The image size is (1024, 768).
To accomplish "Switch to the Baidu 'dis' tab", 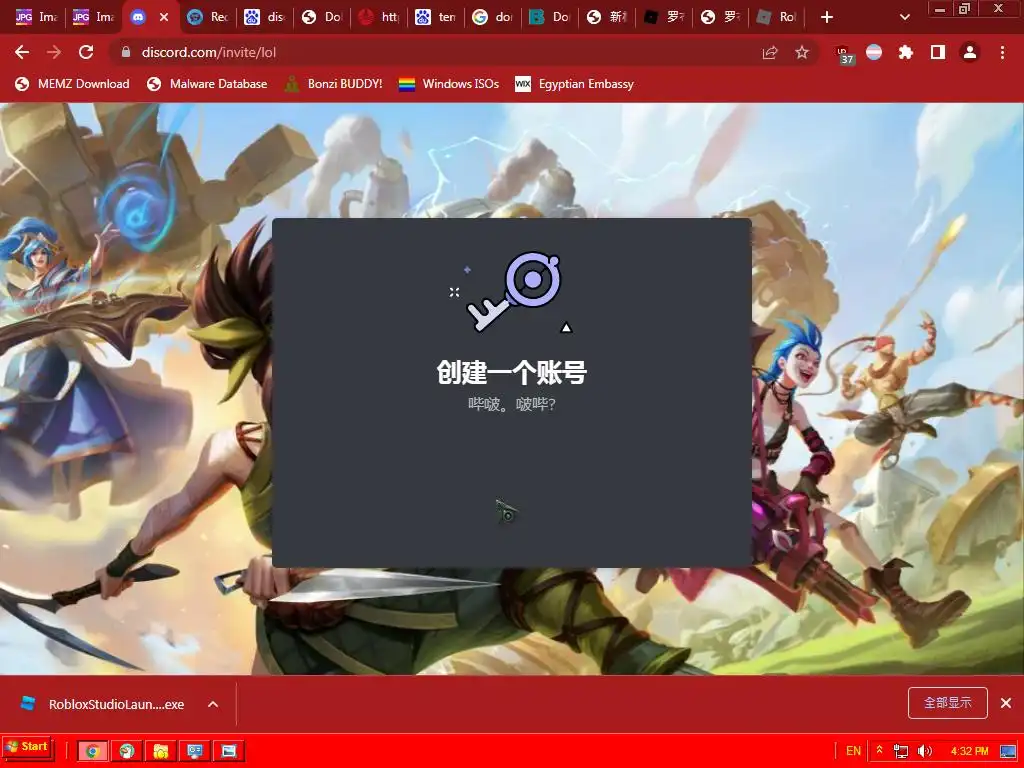I will (264, 17).
